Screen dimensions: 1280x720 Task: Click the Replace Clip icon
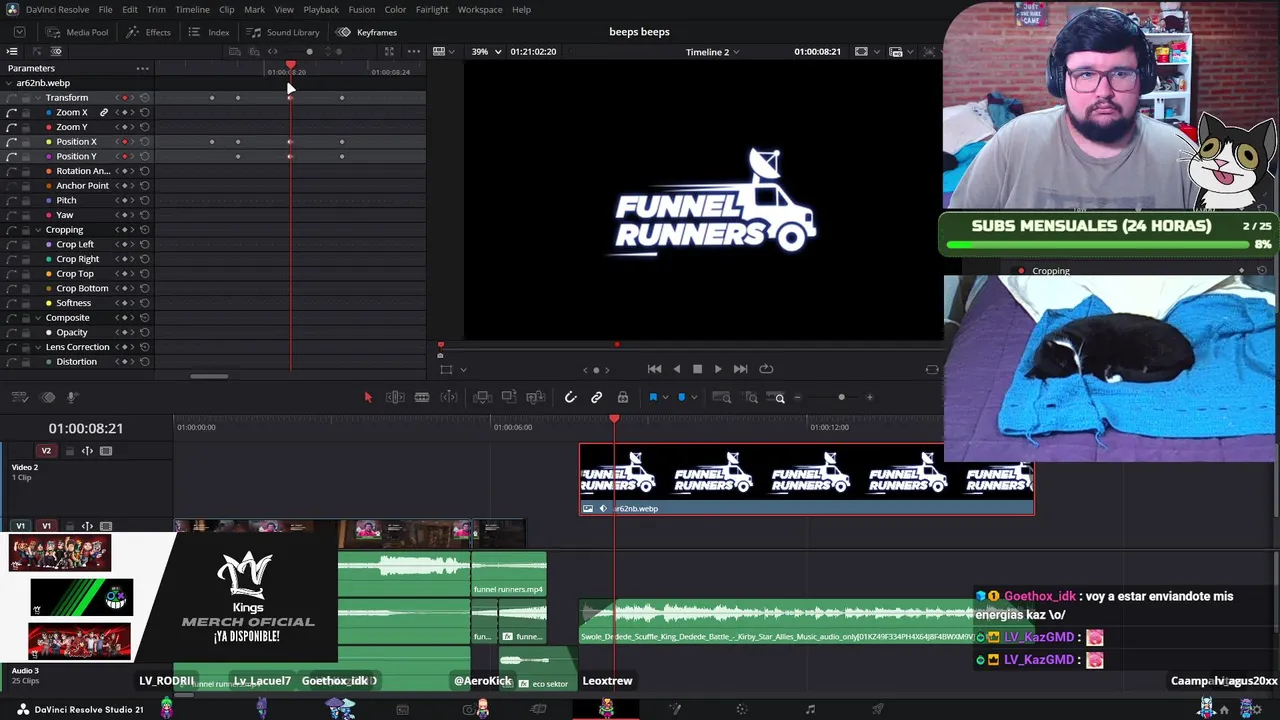(x=536, y=398)
